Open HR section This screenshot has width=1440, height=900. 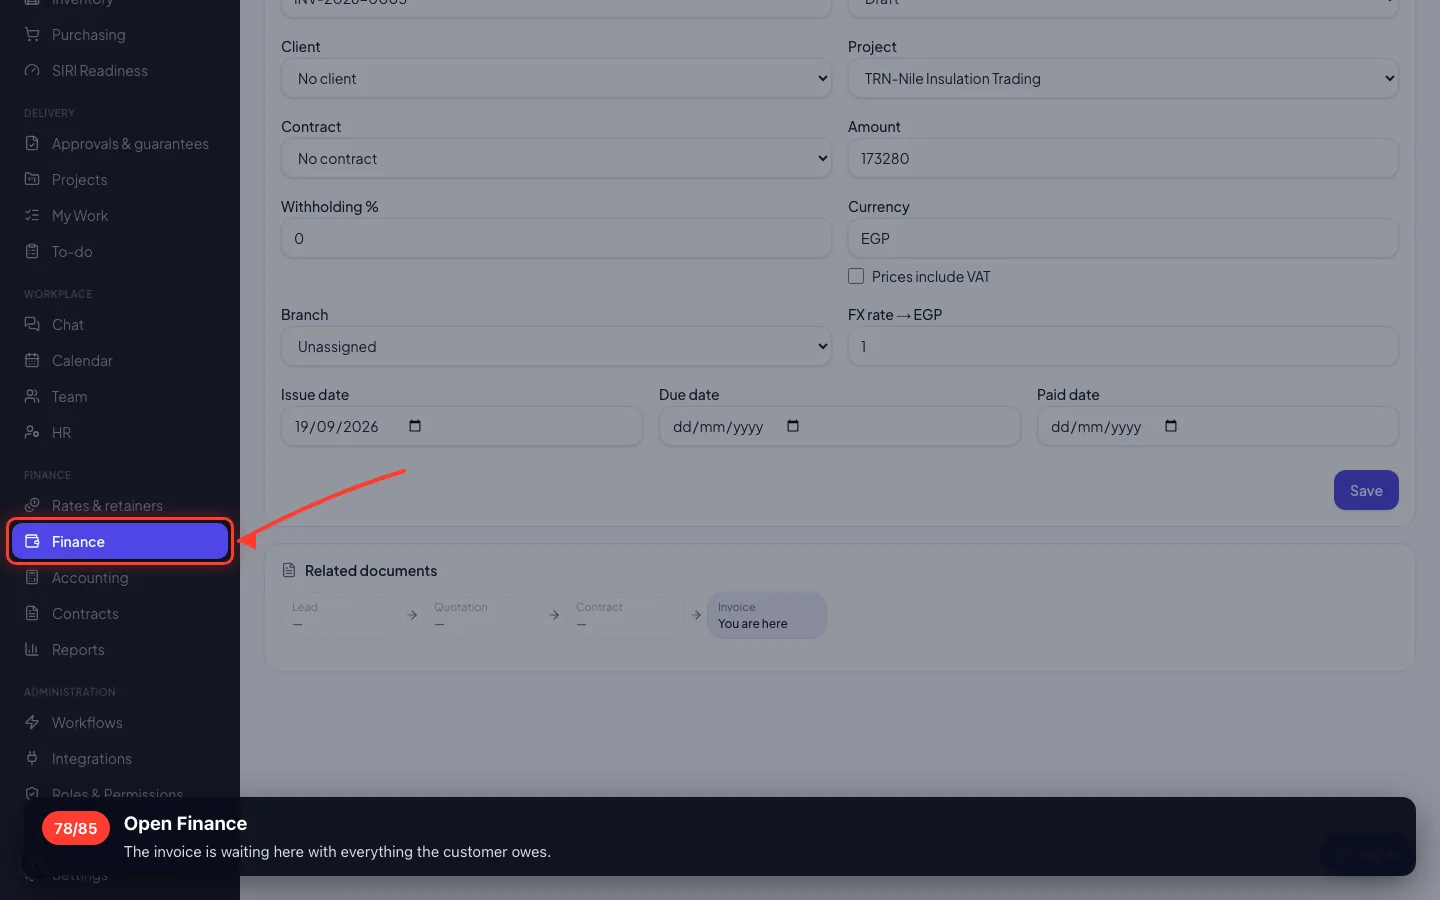point(120,433)
